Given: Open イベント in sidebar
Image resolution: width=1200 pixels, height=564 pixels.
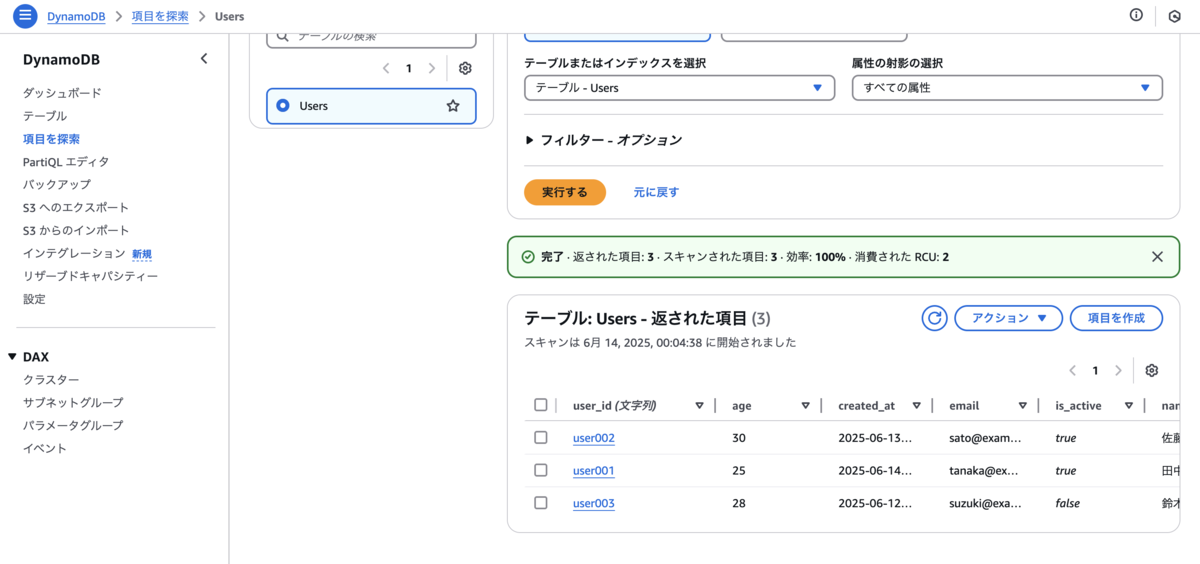Looking at the screenshot, I should 45,449.
